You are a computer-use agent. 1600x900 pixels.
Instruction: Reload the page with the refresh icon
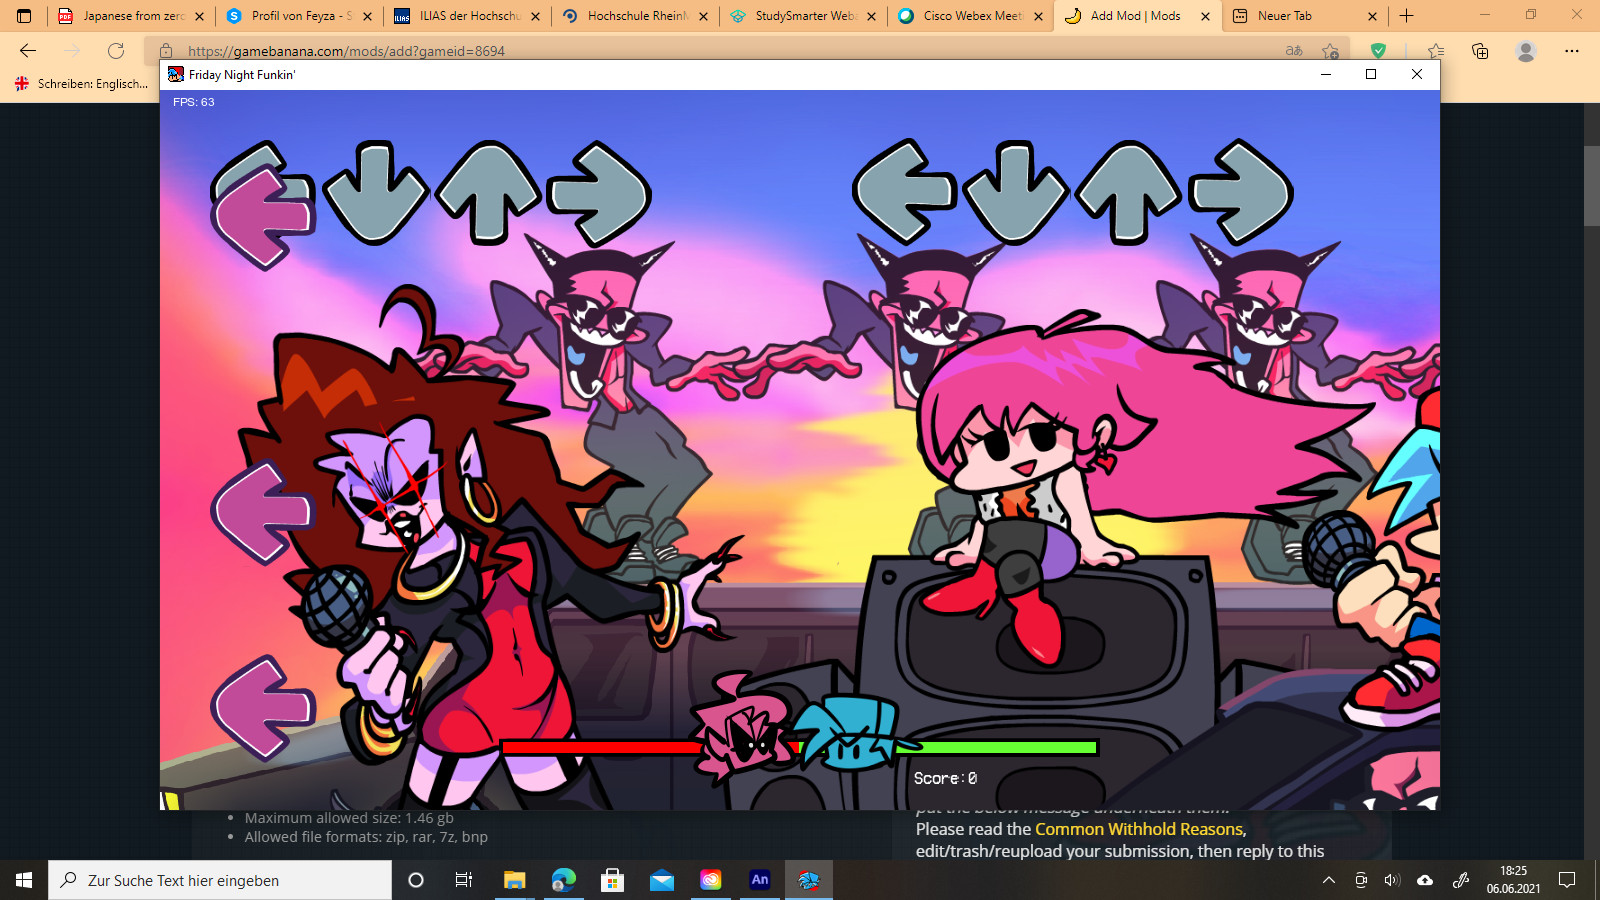point(116,51)
